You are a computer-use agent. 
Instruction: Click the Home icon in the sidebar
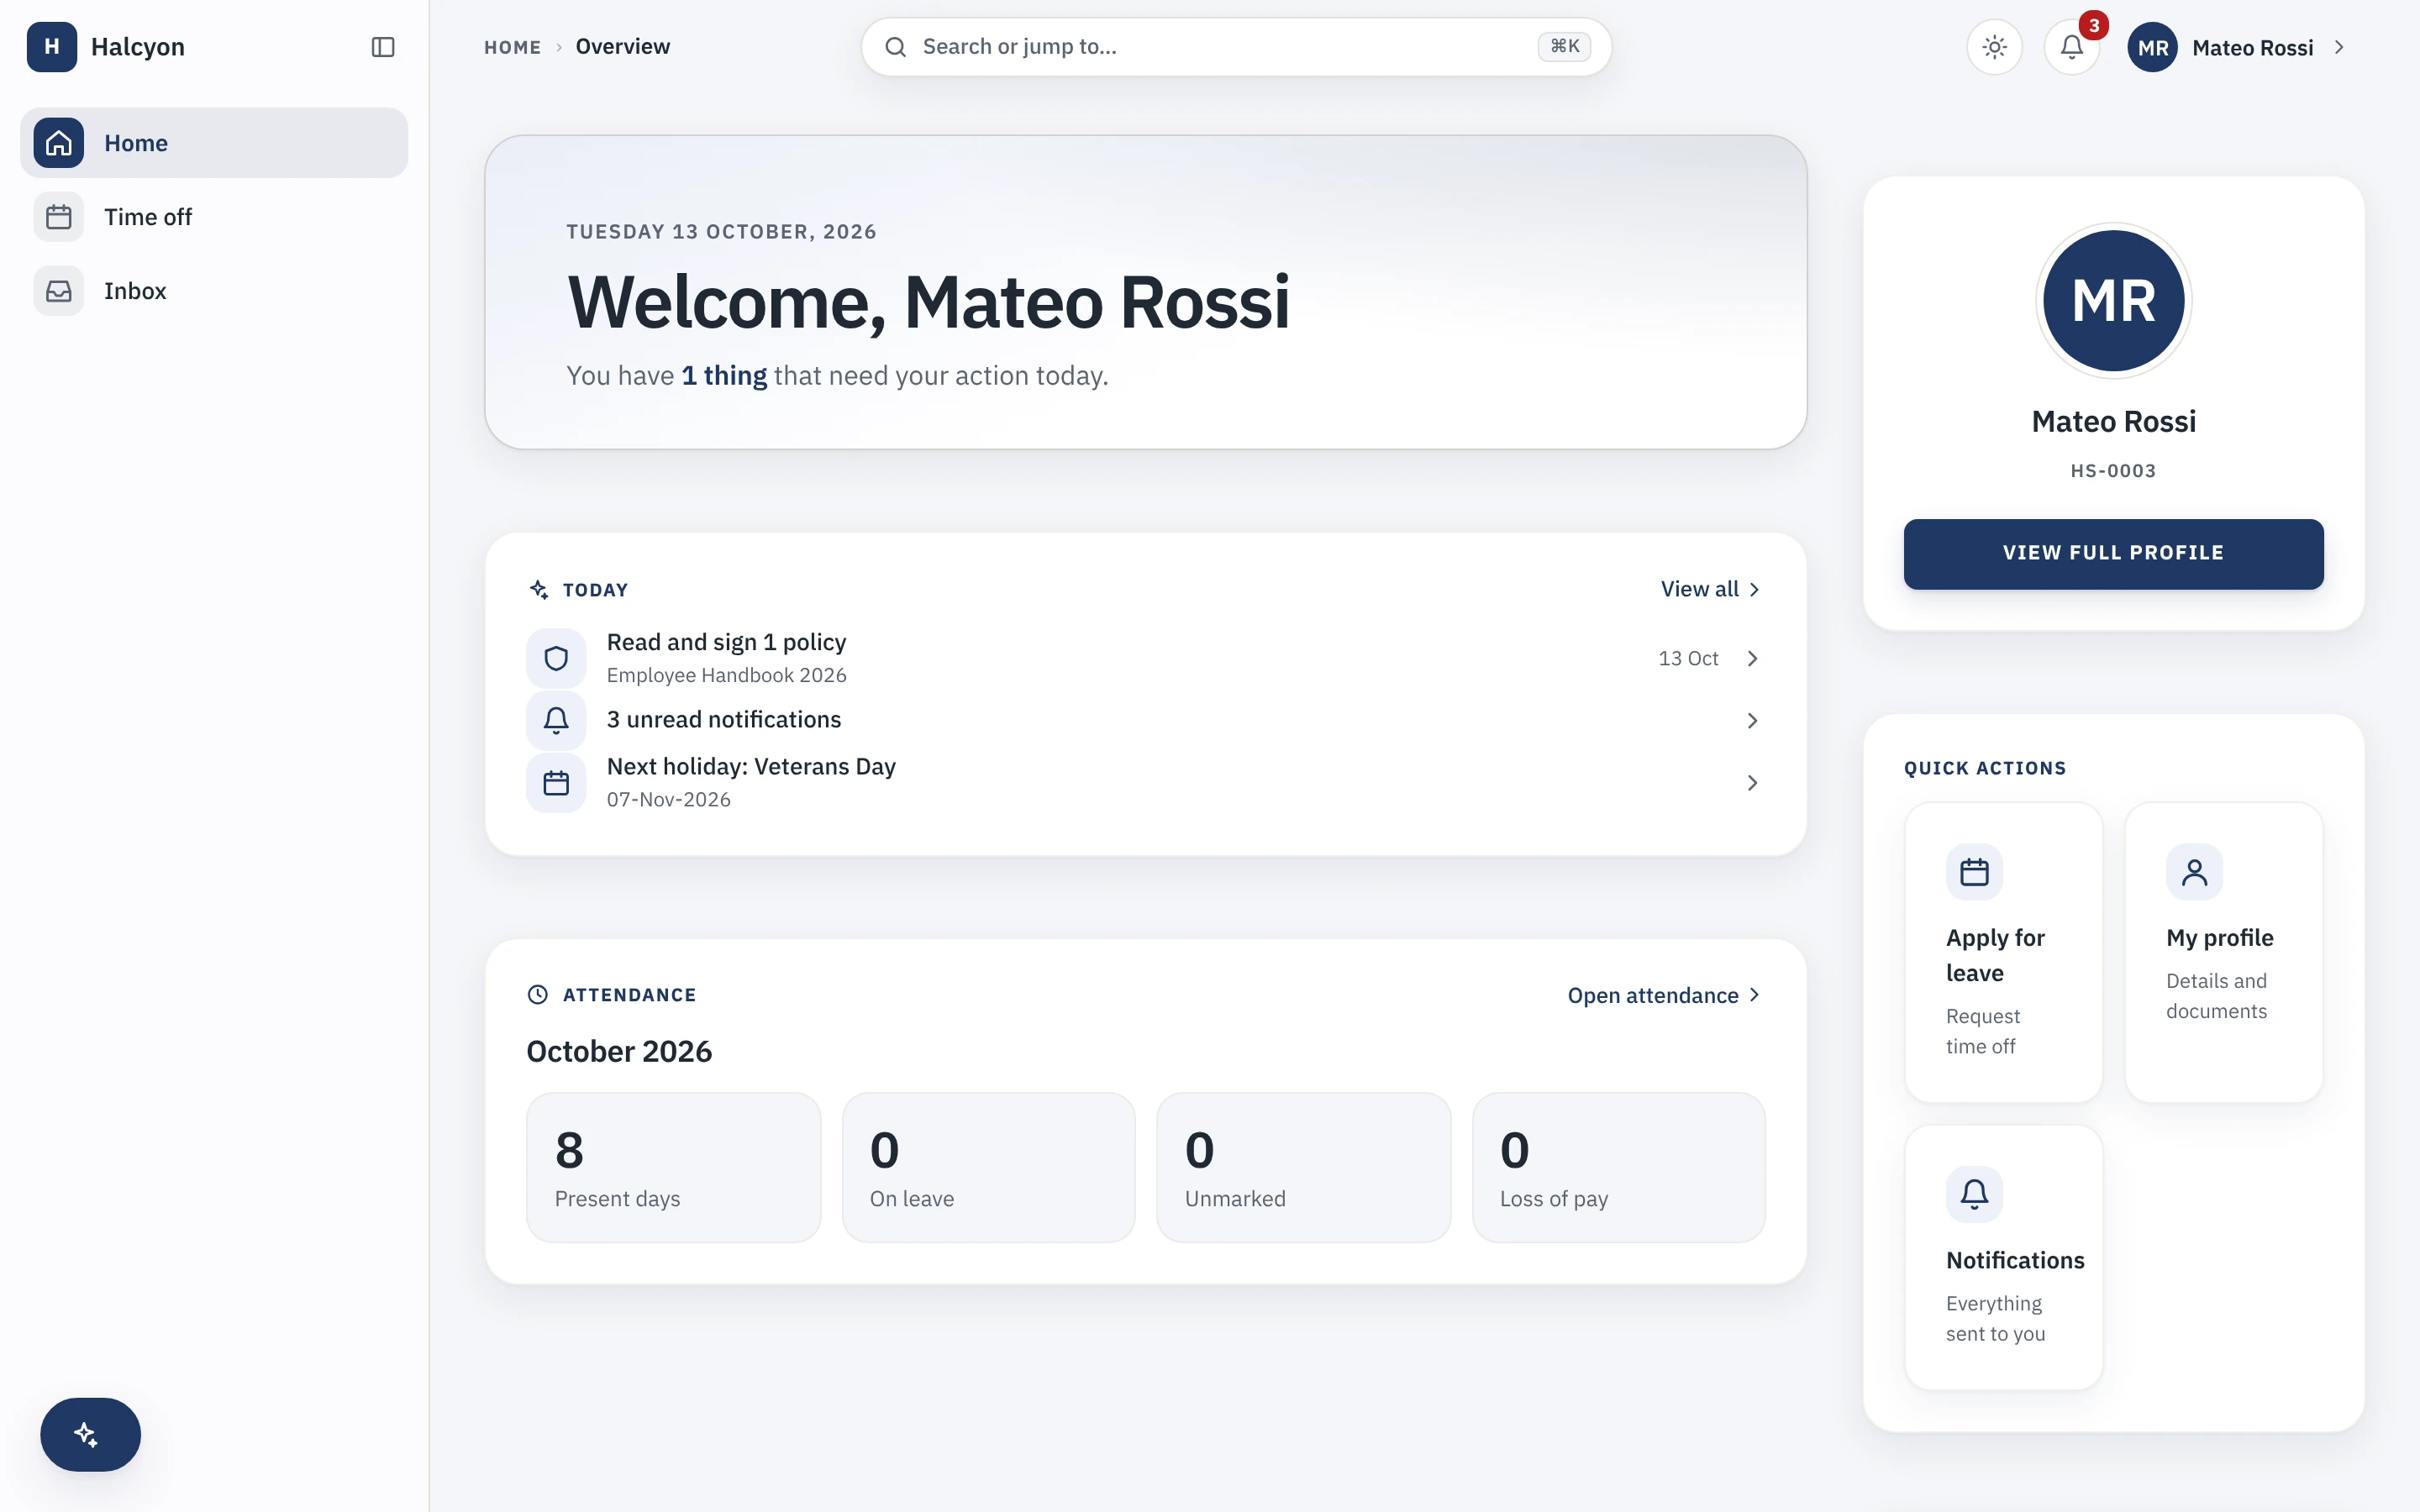click(59, 143)
